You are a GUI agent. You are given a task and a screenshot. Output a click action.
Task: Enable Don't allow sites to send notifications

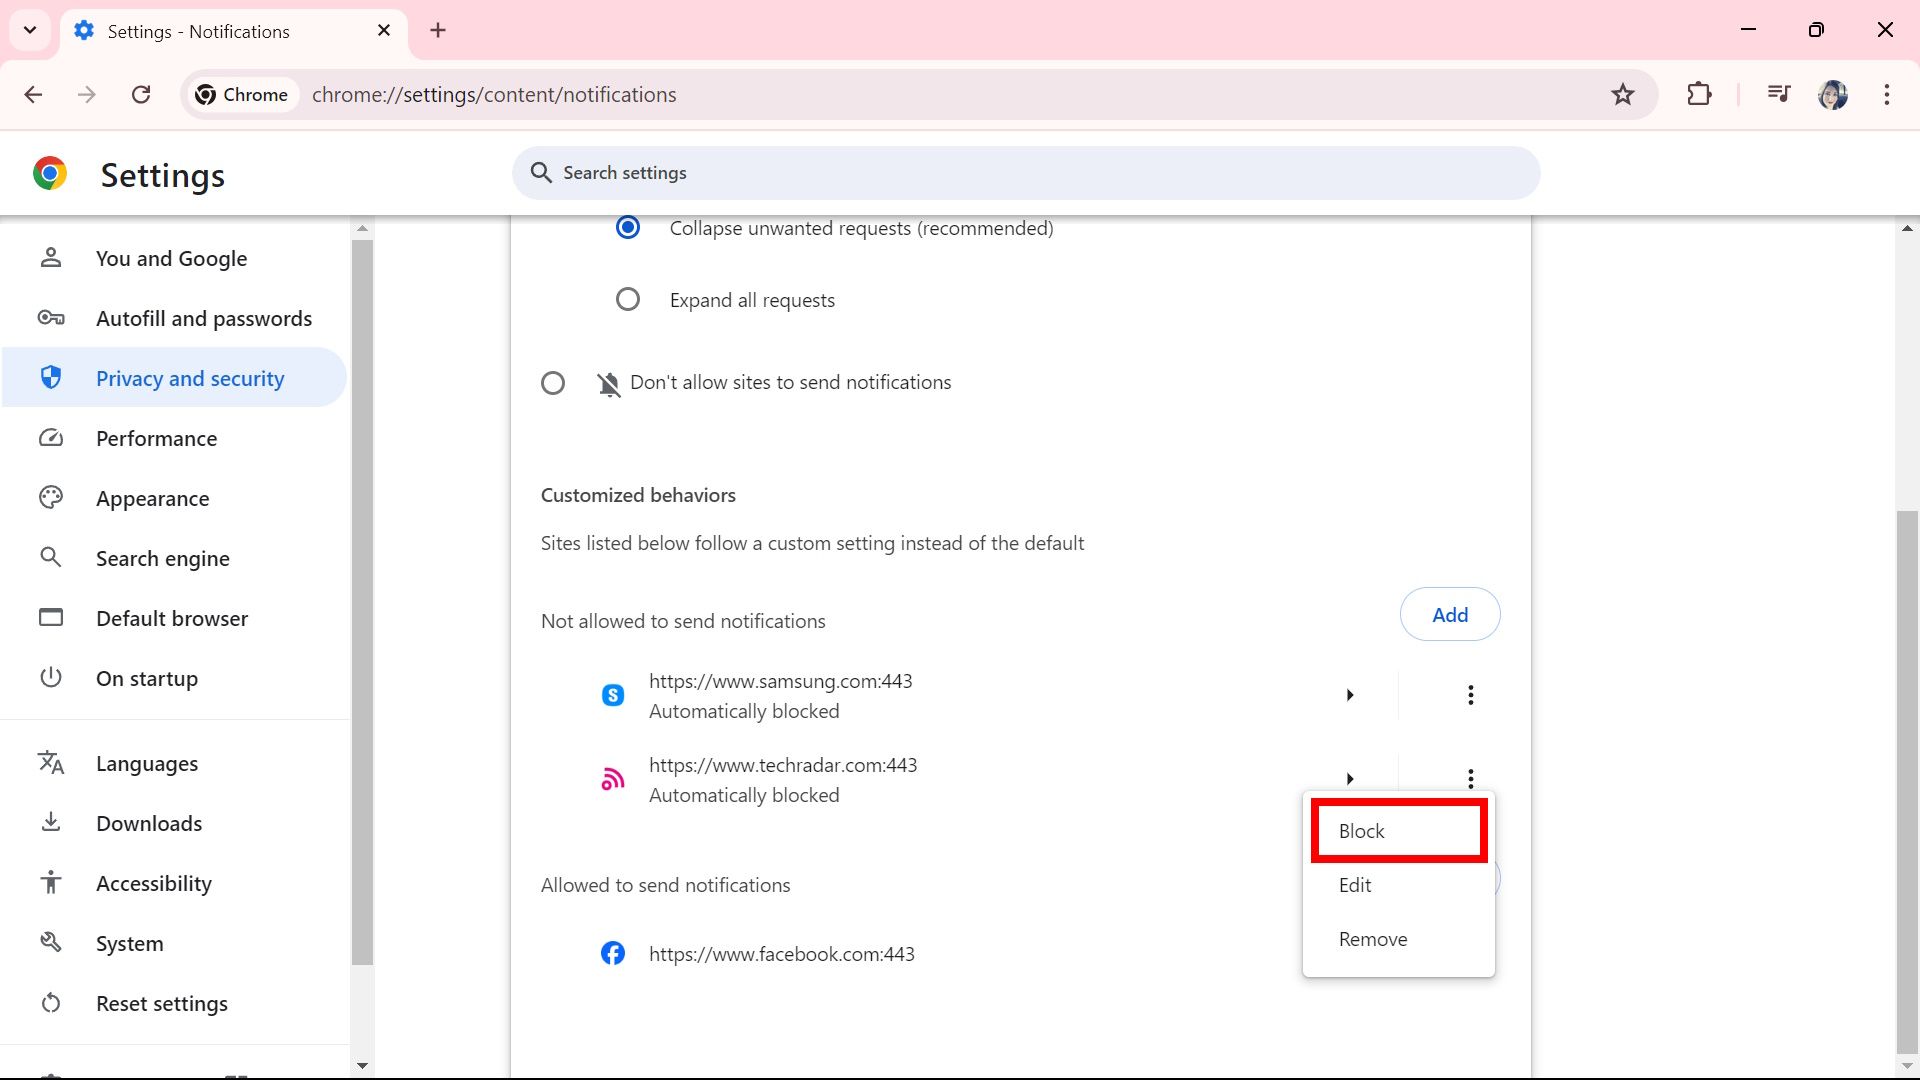tap(554, 382)
